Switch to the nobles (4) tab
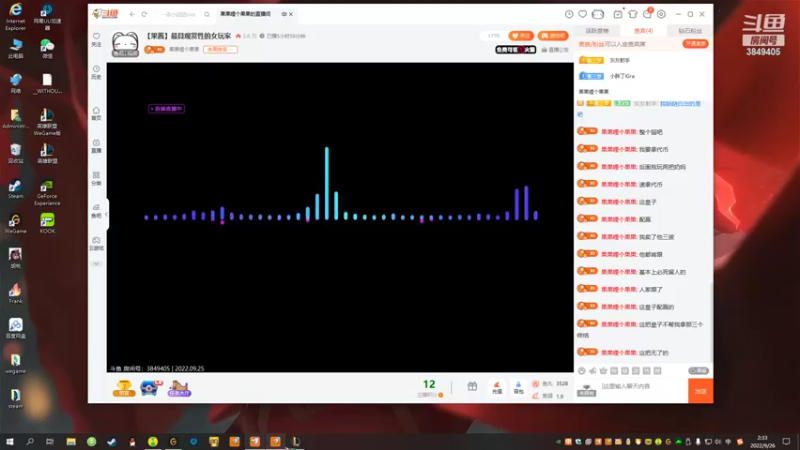The image size is (800, 450). (643, 31)
